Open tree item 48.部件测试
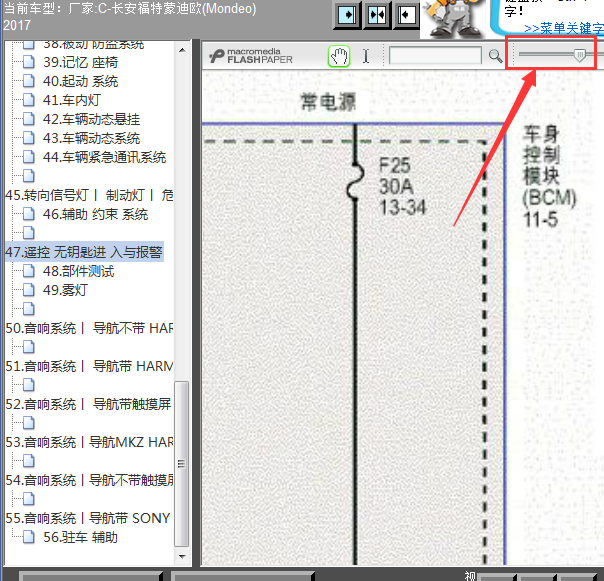The image size is (604, 581). click(79, 271)
